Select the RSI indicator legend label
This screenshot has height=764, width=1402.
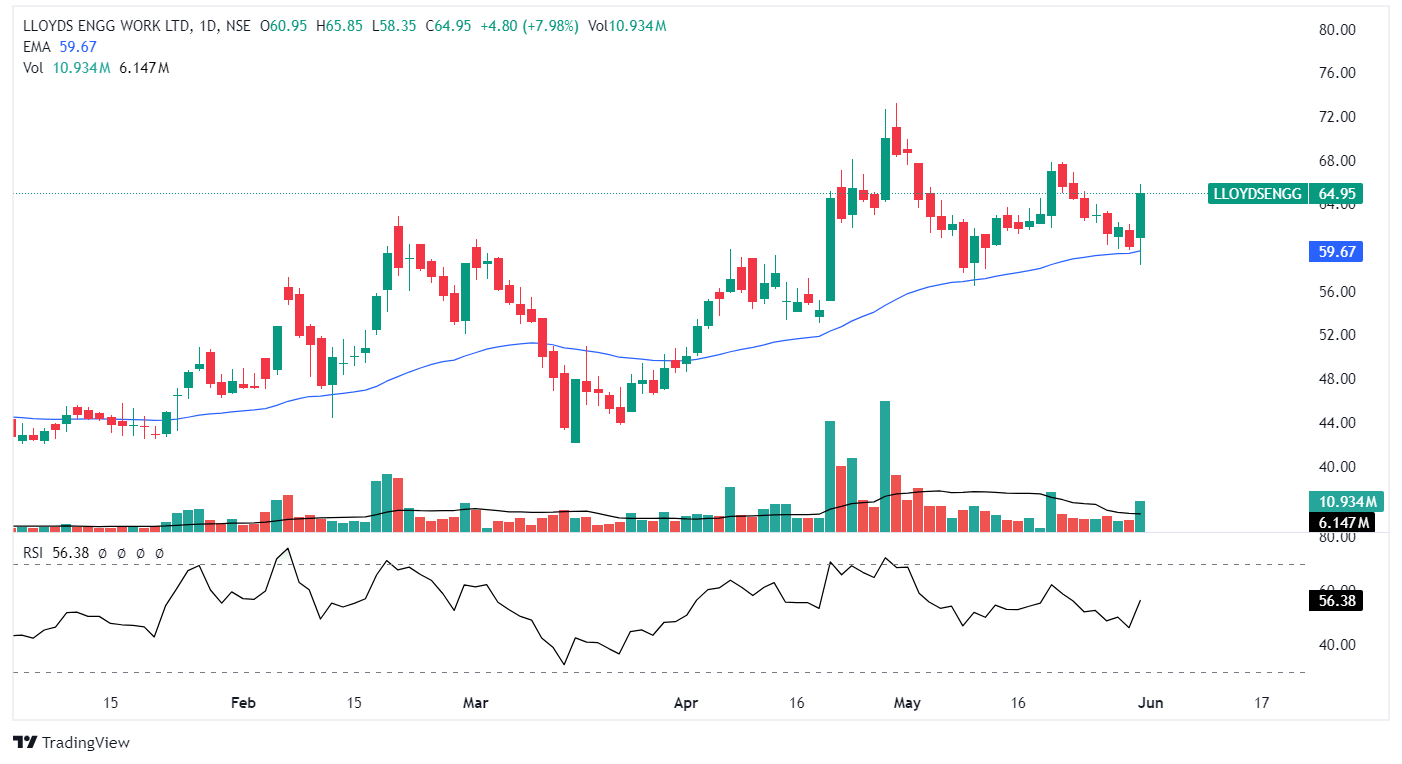[x=34, y=552]
